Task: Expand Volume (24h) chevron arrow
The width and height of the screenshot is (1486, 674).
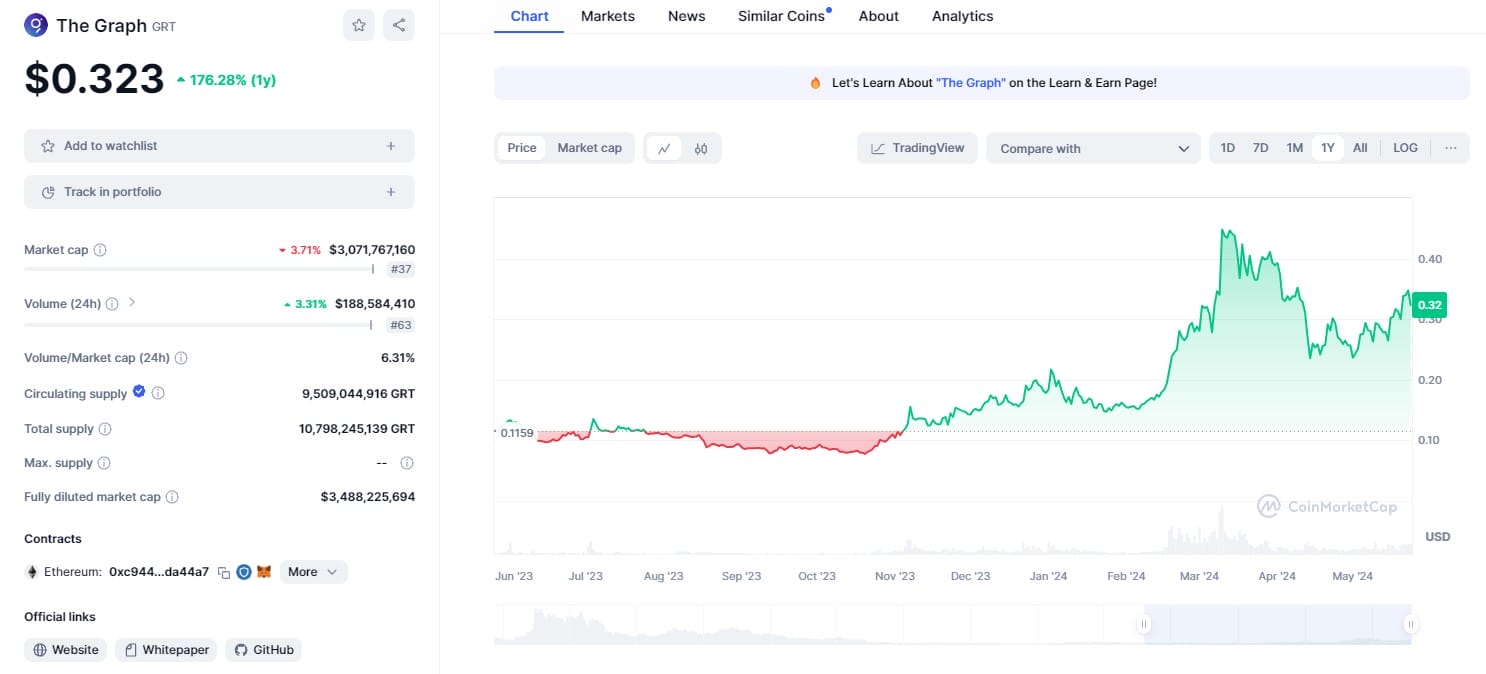Action: 132,302
